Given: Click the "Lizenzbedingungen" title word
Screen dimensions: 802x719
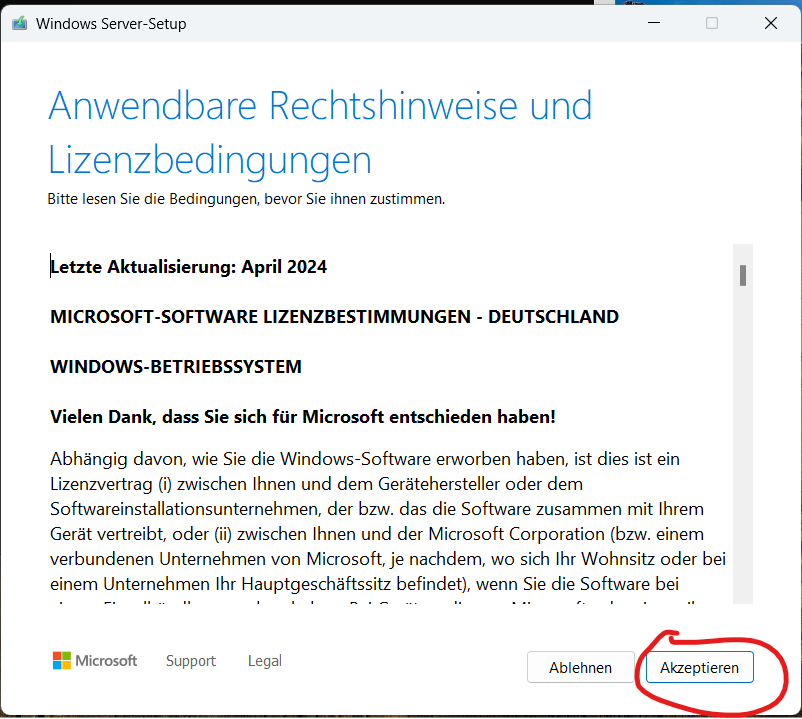Looking at the screenshot, I should (210, 160).
